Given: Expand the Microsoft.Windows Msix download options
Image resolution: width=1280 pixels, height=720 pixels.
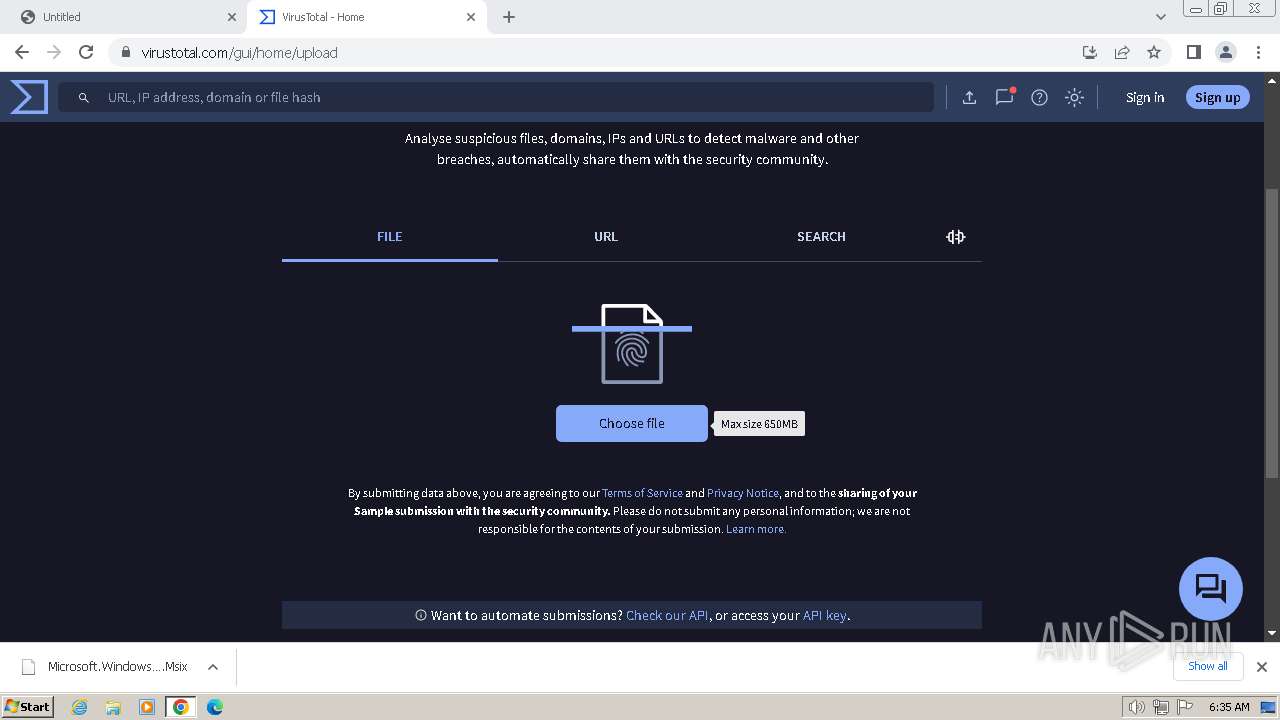Looking at the screenshot, I should pos(213,667).
